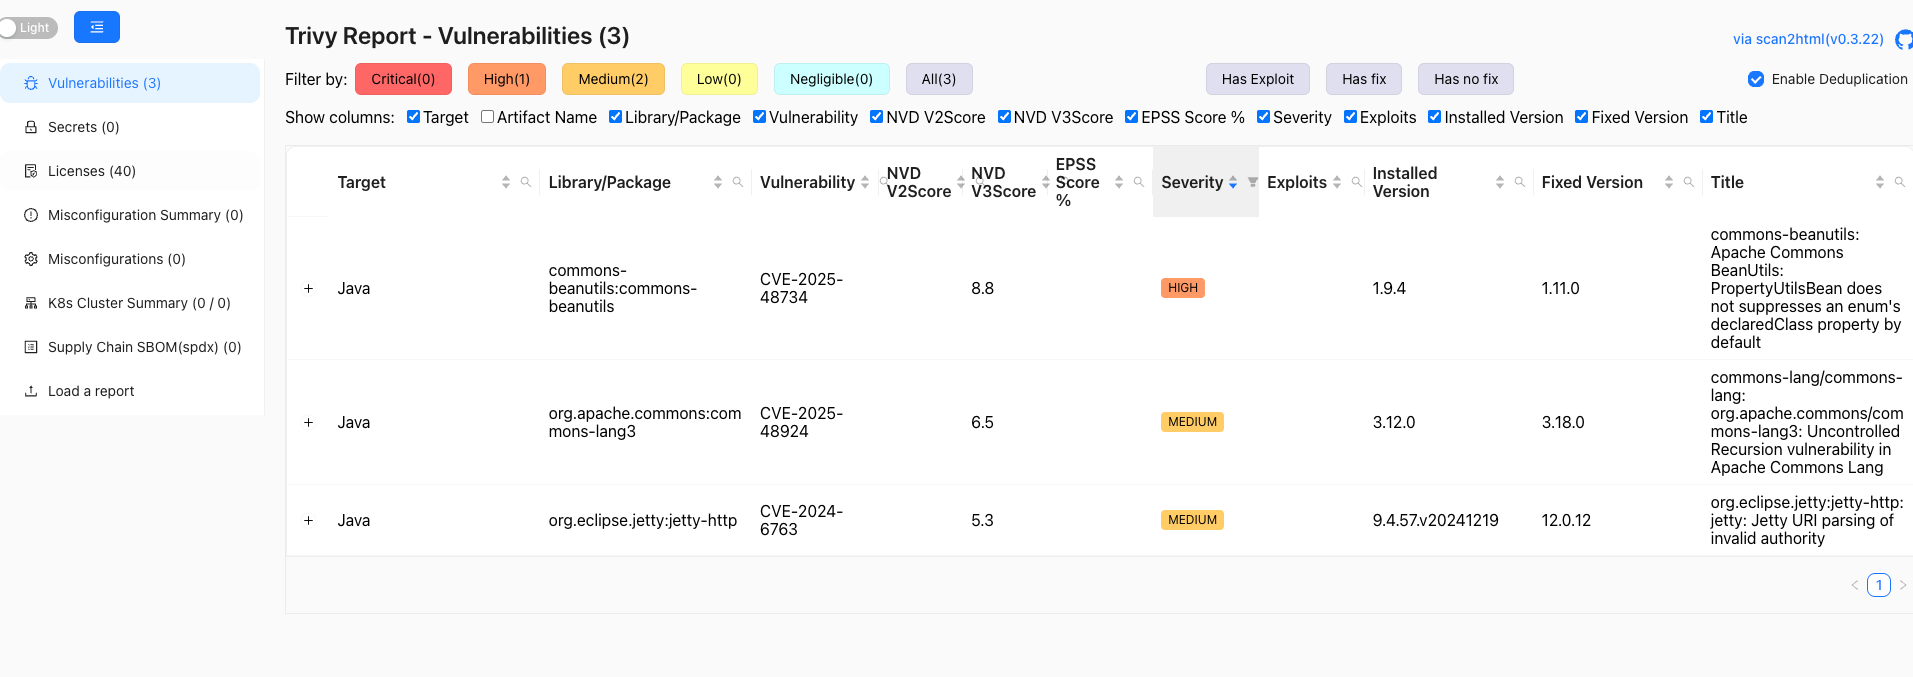Collapse the sidebar menu with the blue button
Screen dimensions: 1913x677
pos(97,27)
